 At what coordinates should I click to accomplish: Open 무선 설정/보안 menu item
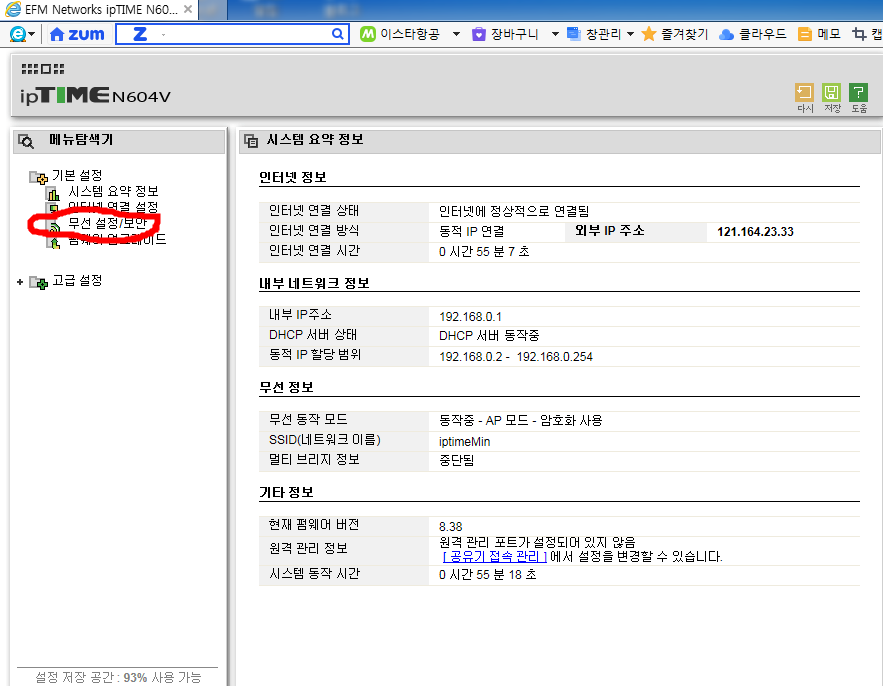pyautogui.click(x=108, y=223)
